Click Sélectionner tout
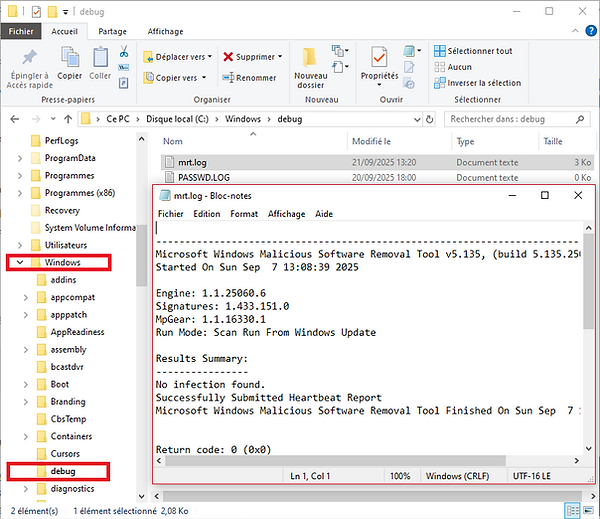The image size is (600, 519). (473, 51)
